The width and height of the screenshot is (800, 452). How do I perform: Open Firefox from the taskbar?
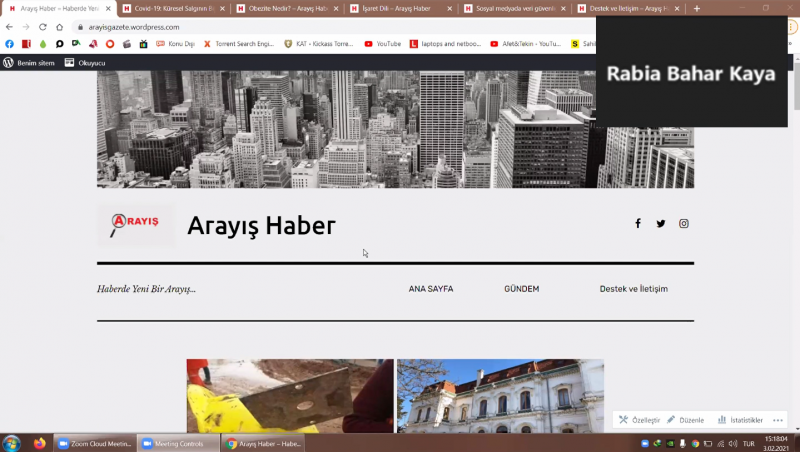click(x=40, y=443)
